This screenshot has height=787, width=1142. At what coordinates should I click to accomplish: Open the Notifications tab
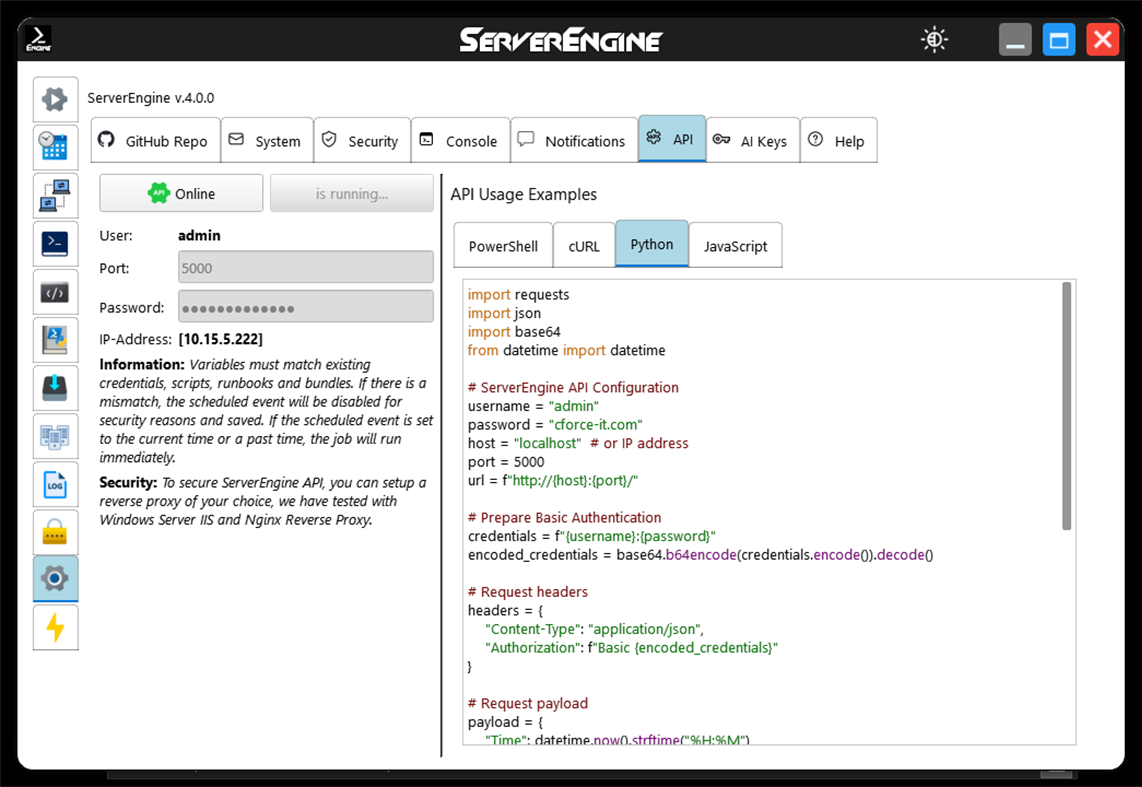click(x=573, y=140)
